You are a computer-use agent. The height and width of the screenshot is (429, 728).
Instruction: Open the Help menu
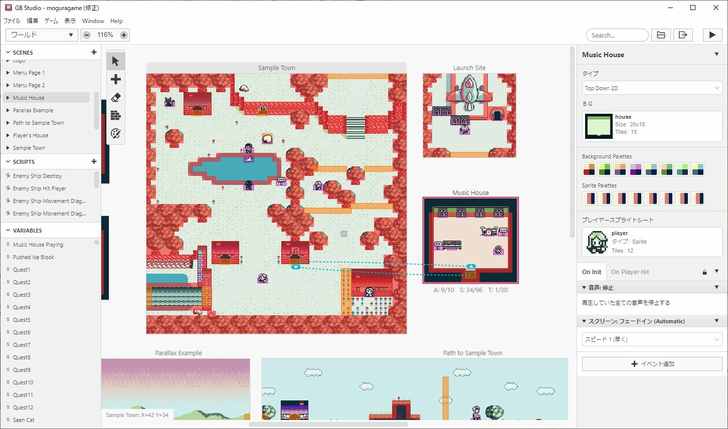click(117, 21)
